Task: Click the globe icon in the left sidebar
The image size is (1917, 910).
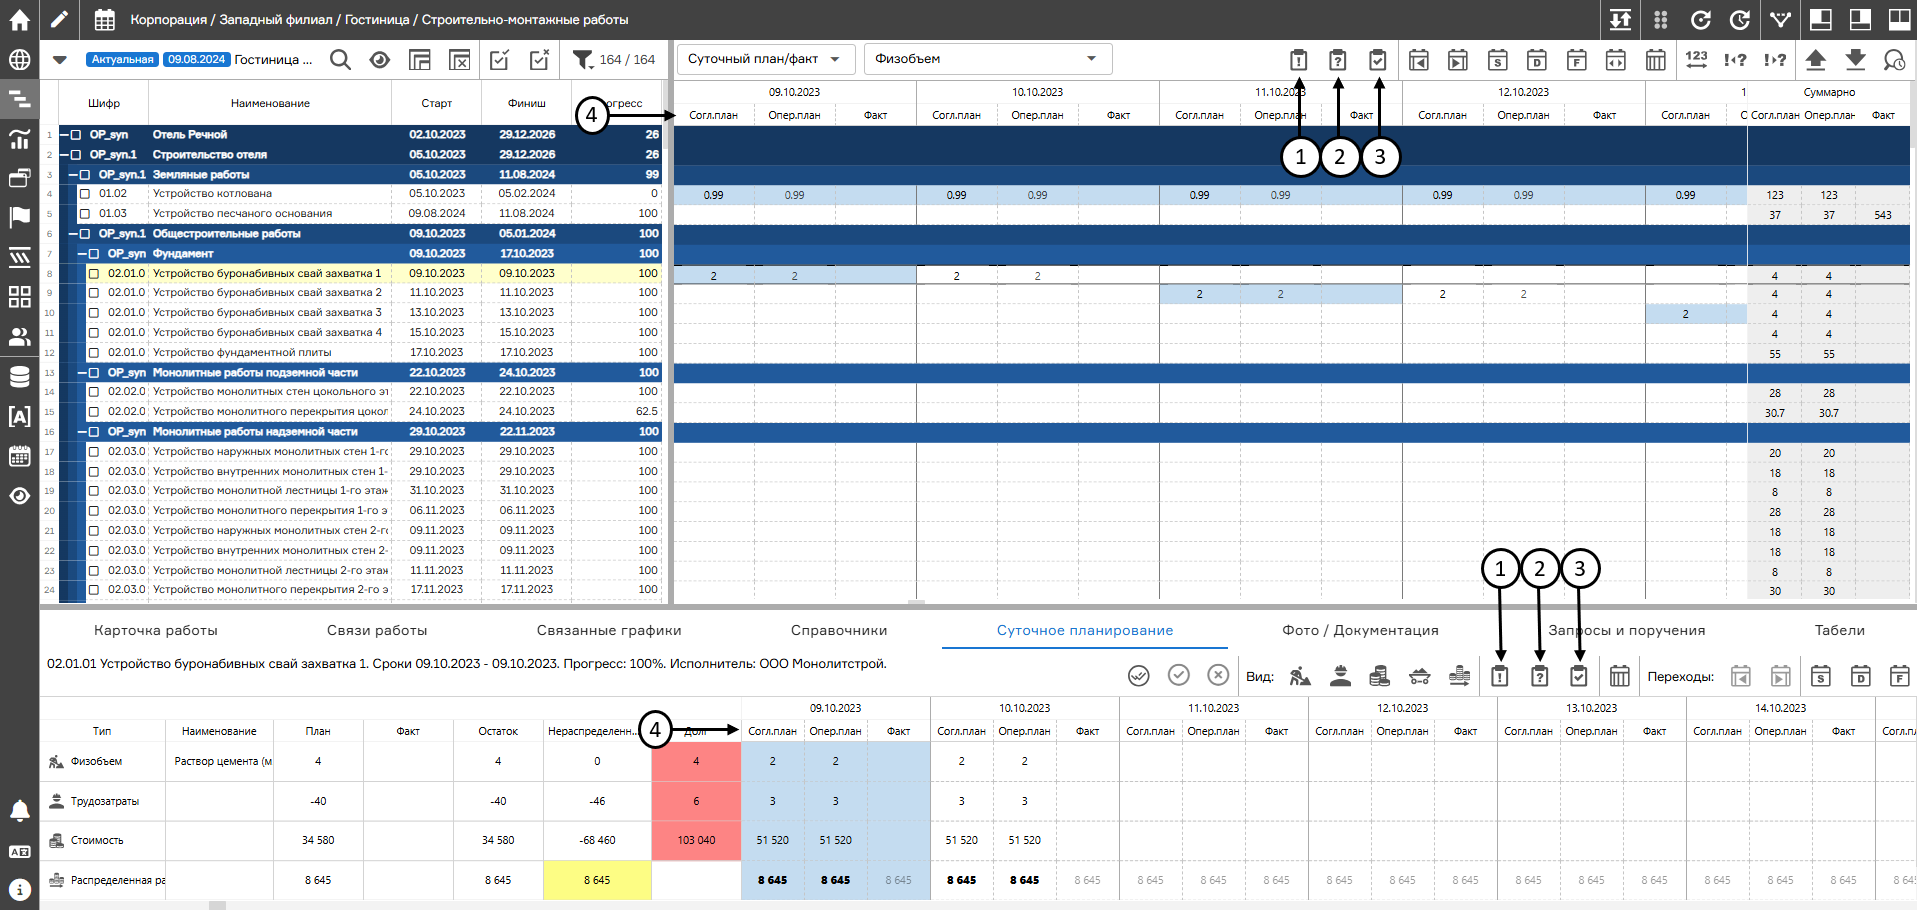Action: click(19, 59)
